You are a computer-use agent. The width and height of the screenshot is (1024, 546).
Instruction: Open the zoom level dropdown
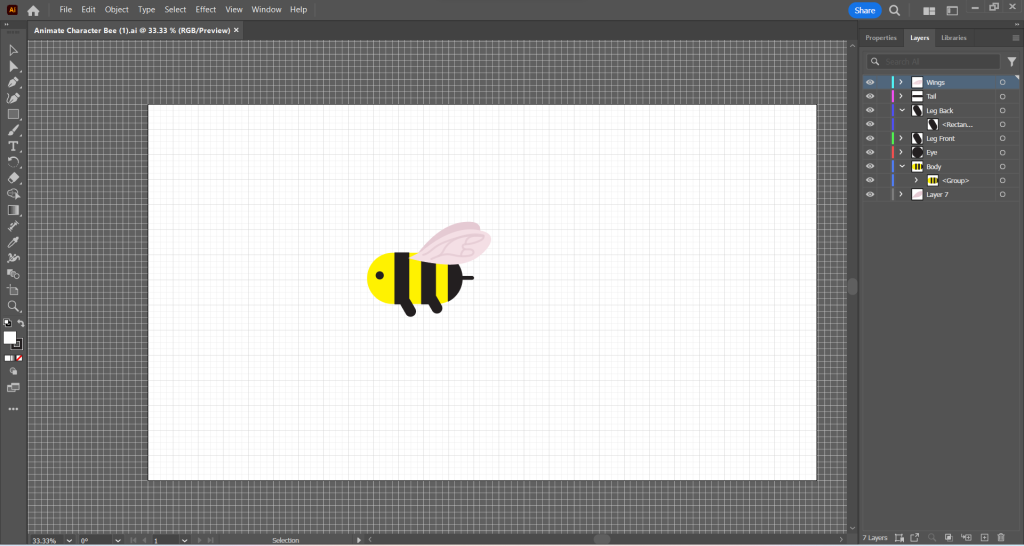click(x=69, y=540)
